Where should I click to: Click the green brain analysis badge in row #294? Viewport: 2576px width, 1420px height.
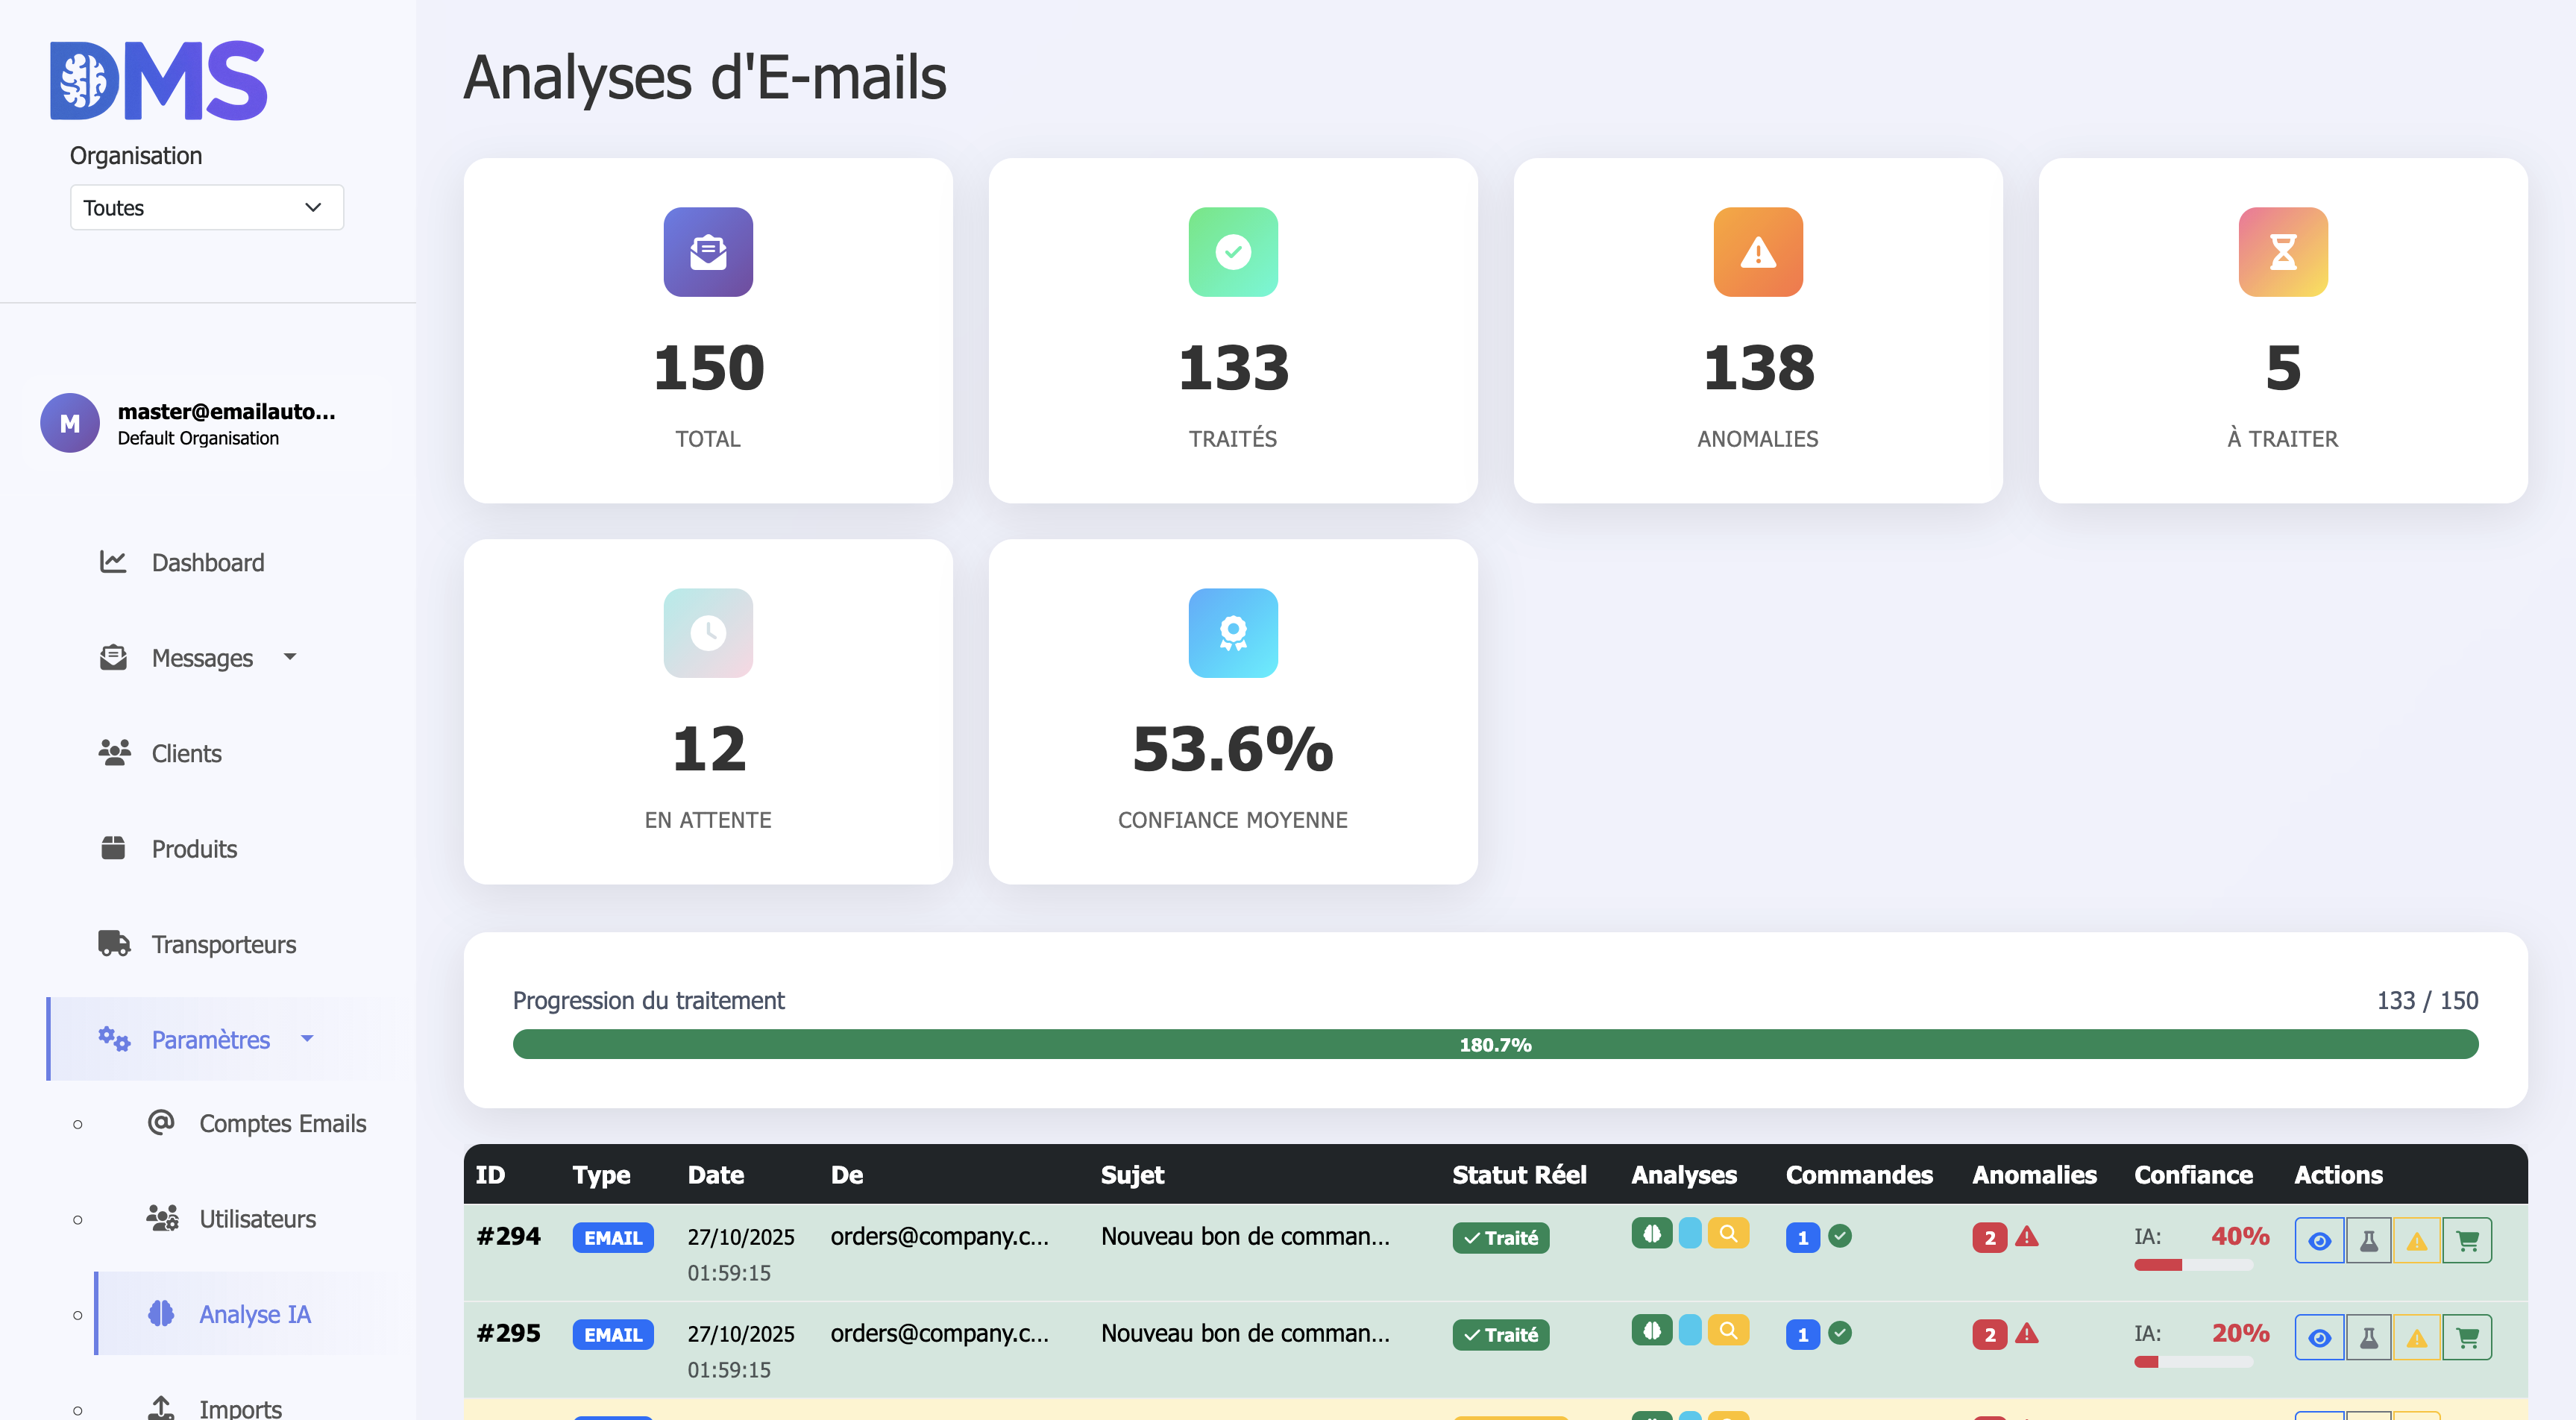(x=1651, y=1233)
